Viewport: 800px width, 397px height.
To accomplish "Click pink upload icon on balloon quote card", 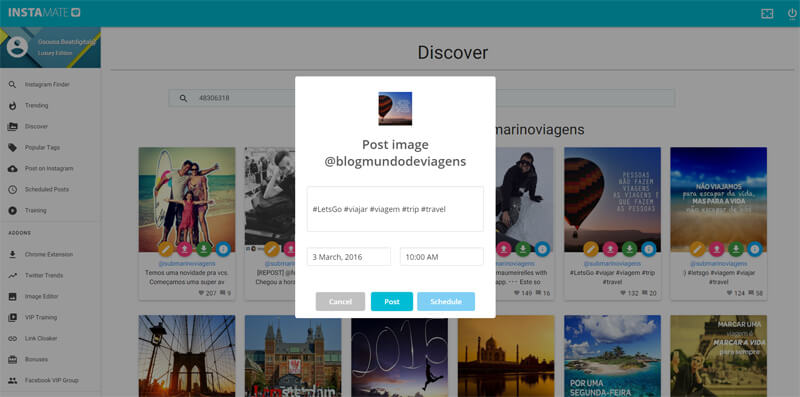I will [x=610, y=249].
